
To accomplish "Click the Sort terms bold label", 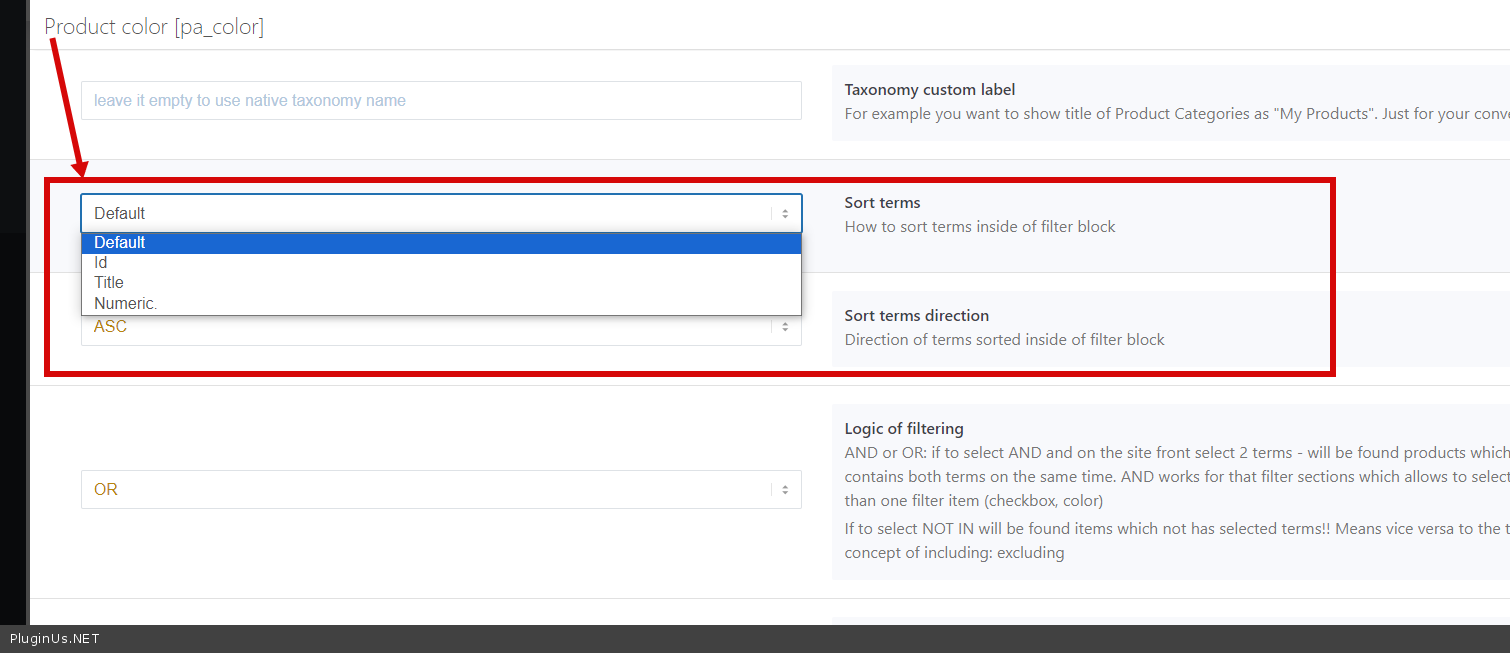I will (x=882, y=203).
